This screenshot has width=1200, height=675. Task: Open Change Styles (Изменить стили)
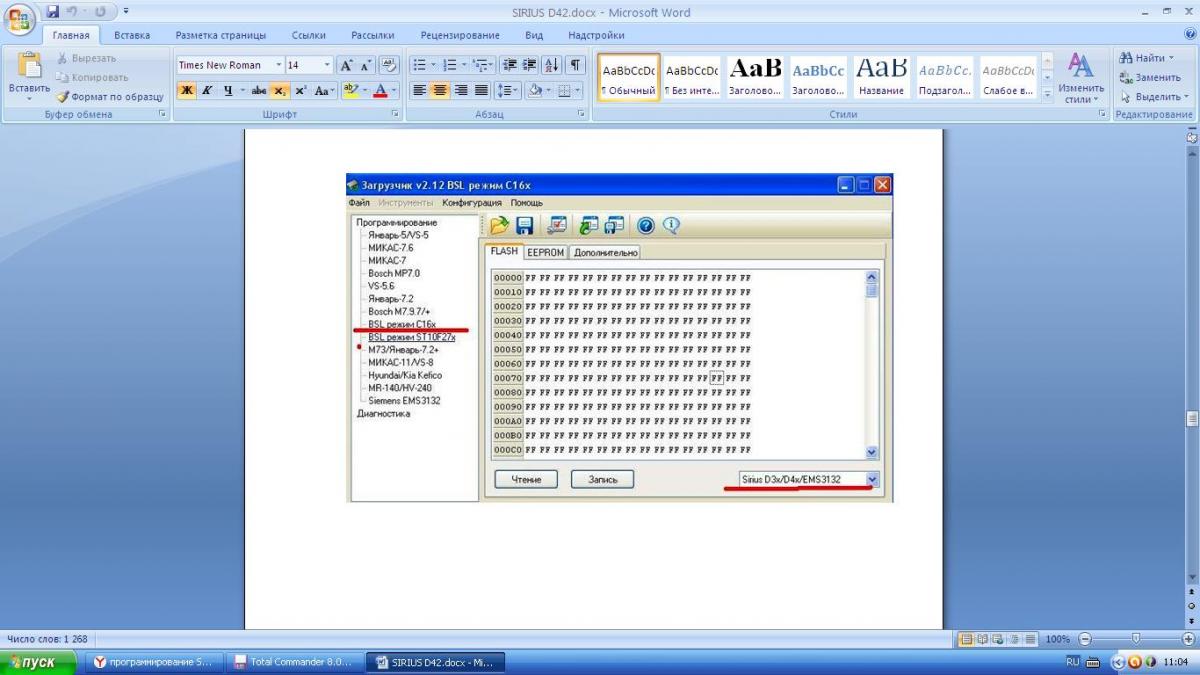(x=1081, y=77)
